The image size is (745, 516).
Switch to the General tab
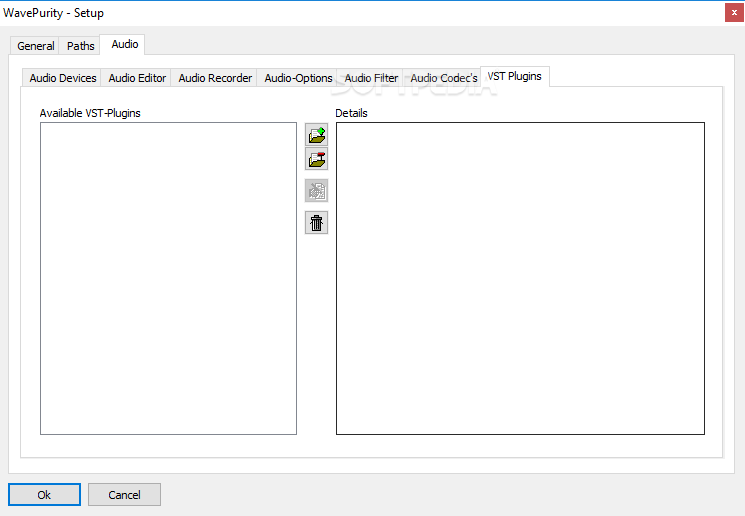(35, 46)
